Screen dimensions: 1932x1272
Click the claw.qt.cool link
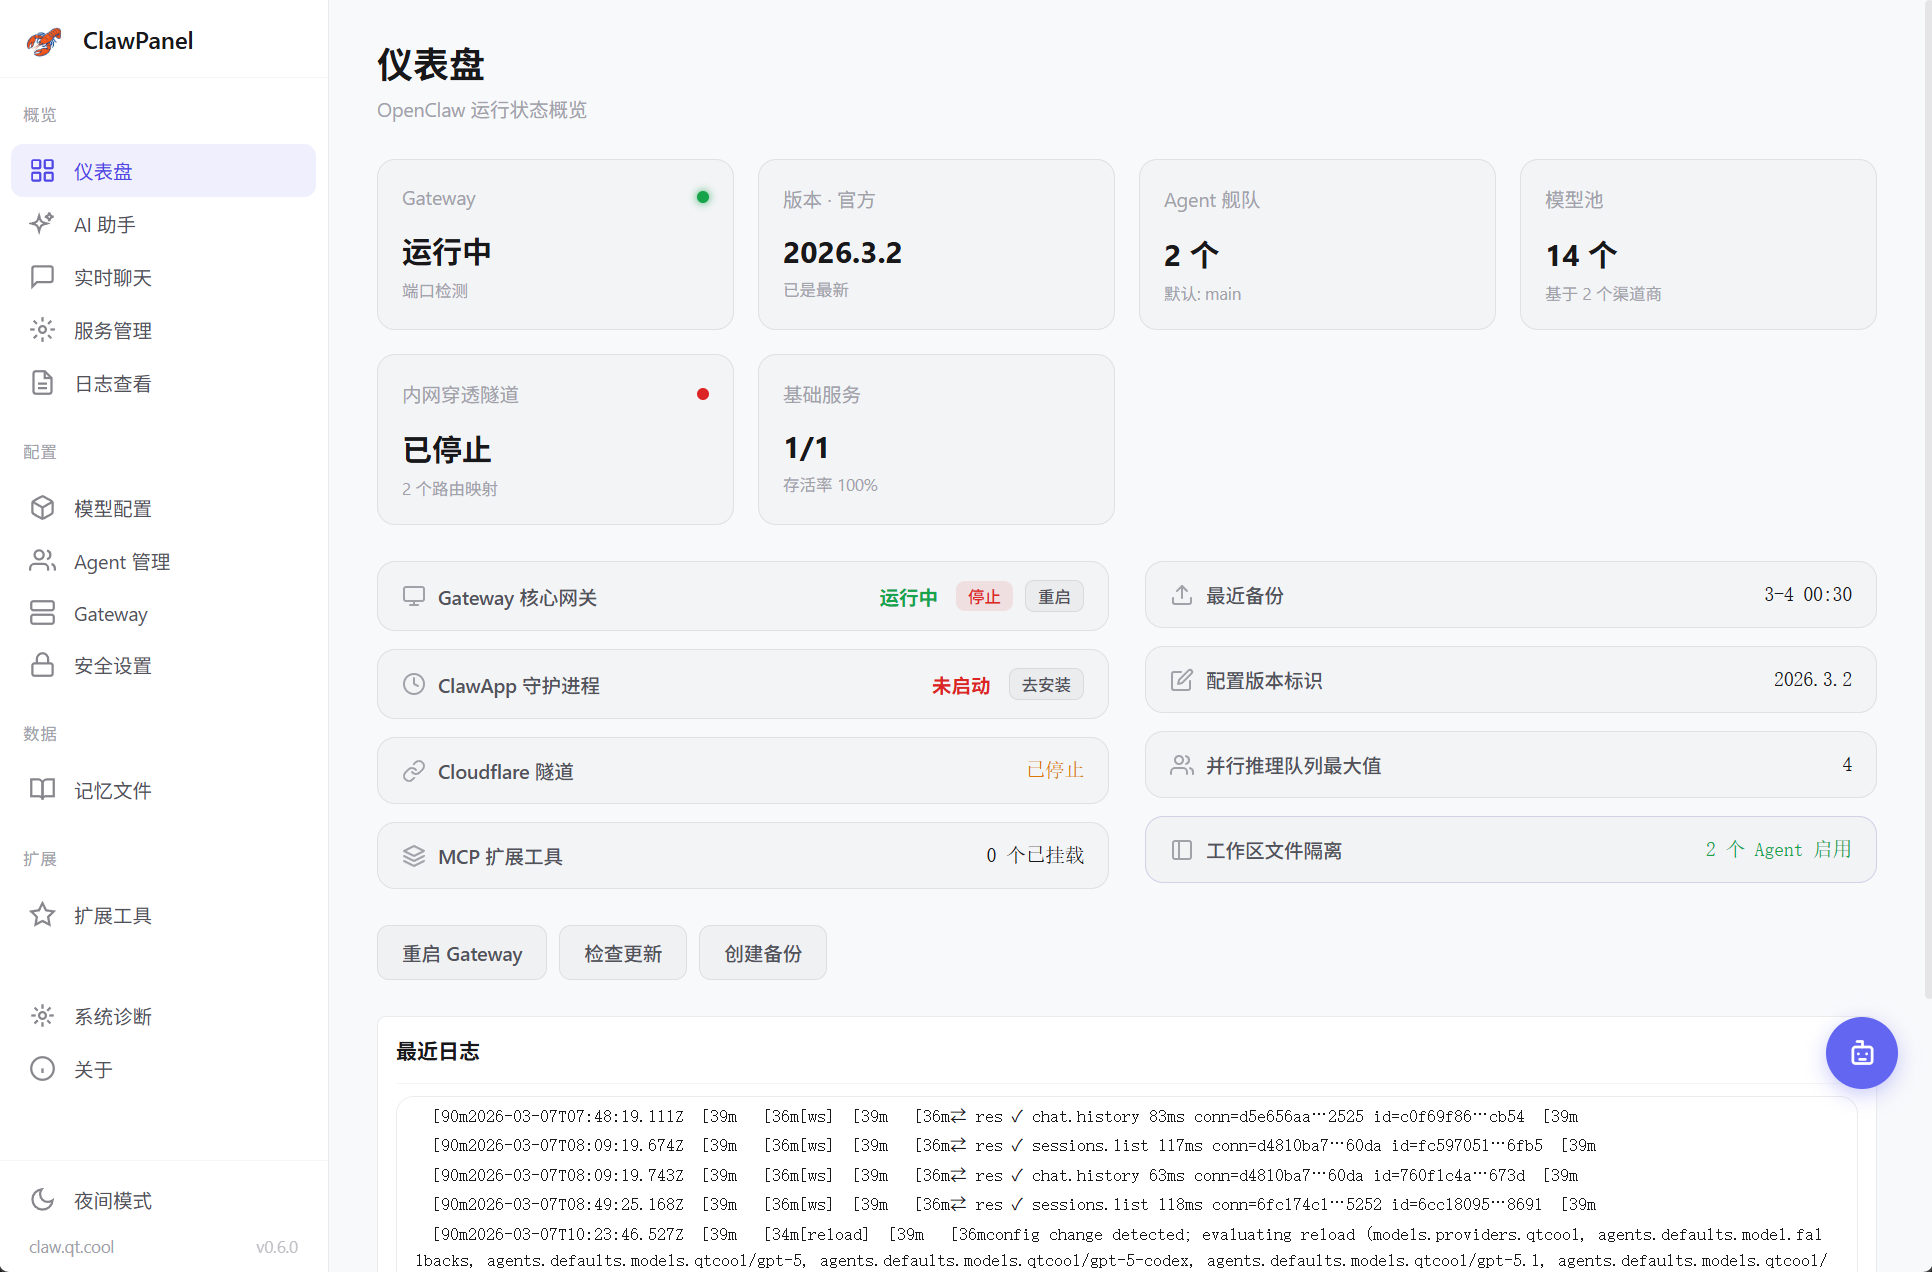pos(71,1247)
